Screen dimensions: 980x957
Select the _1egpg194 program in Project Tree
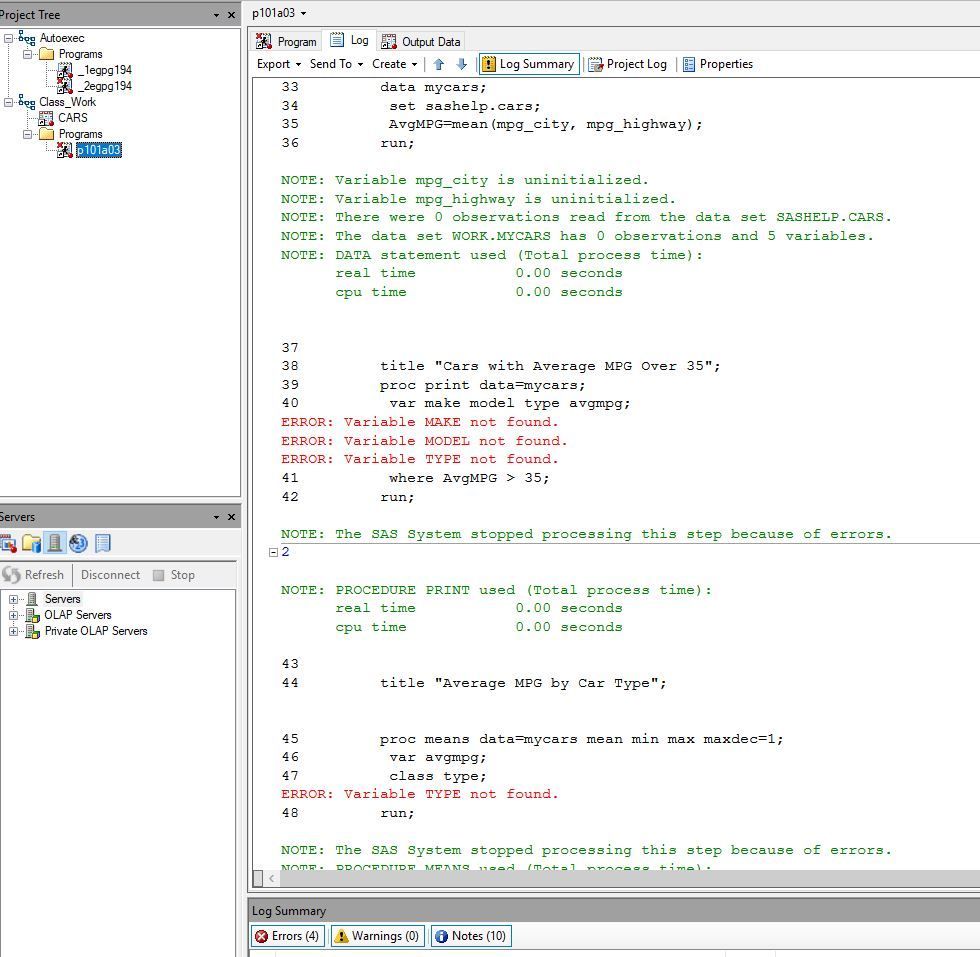(104, 70)
